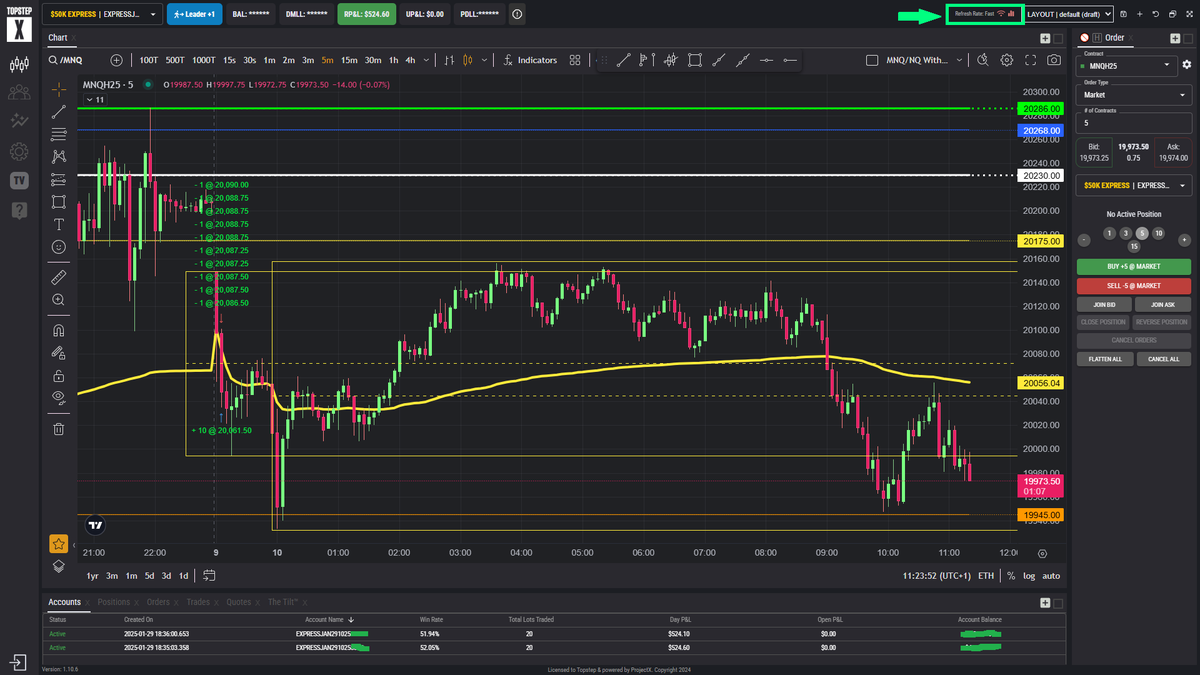Select the crosshair cursor drawing tool
1200x675 pixels.
pos(59,89)
